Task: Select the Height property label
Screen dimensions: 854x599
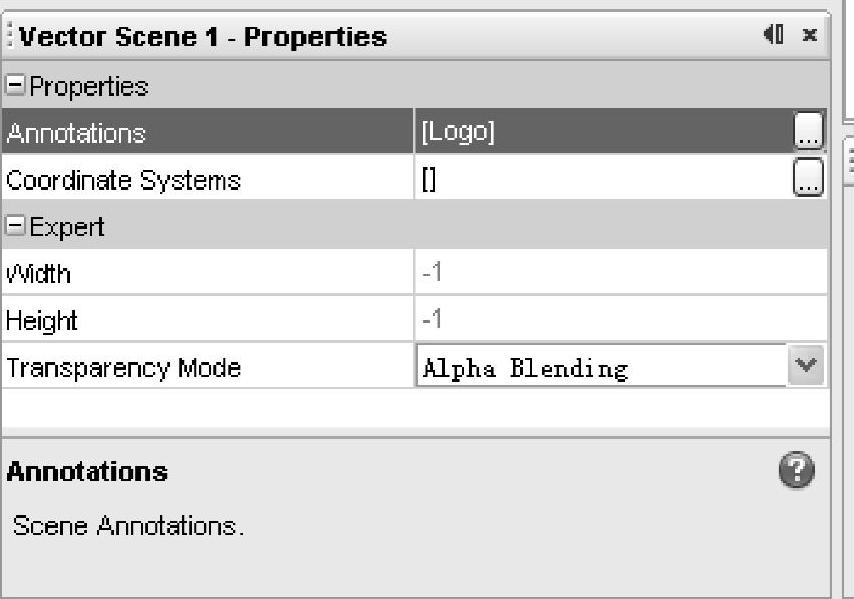Action: tap(42, 321)
